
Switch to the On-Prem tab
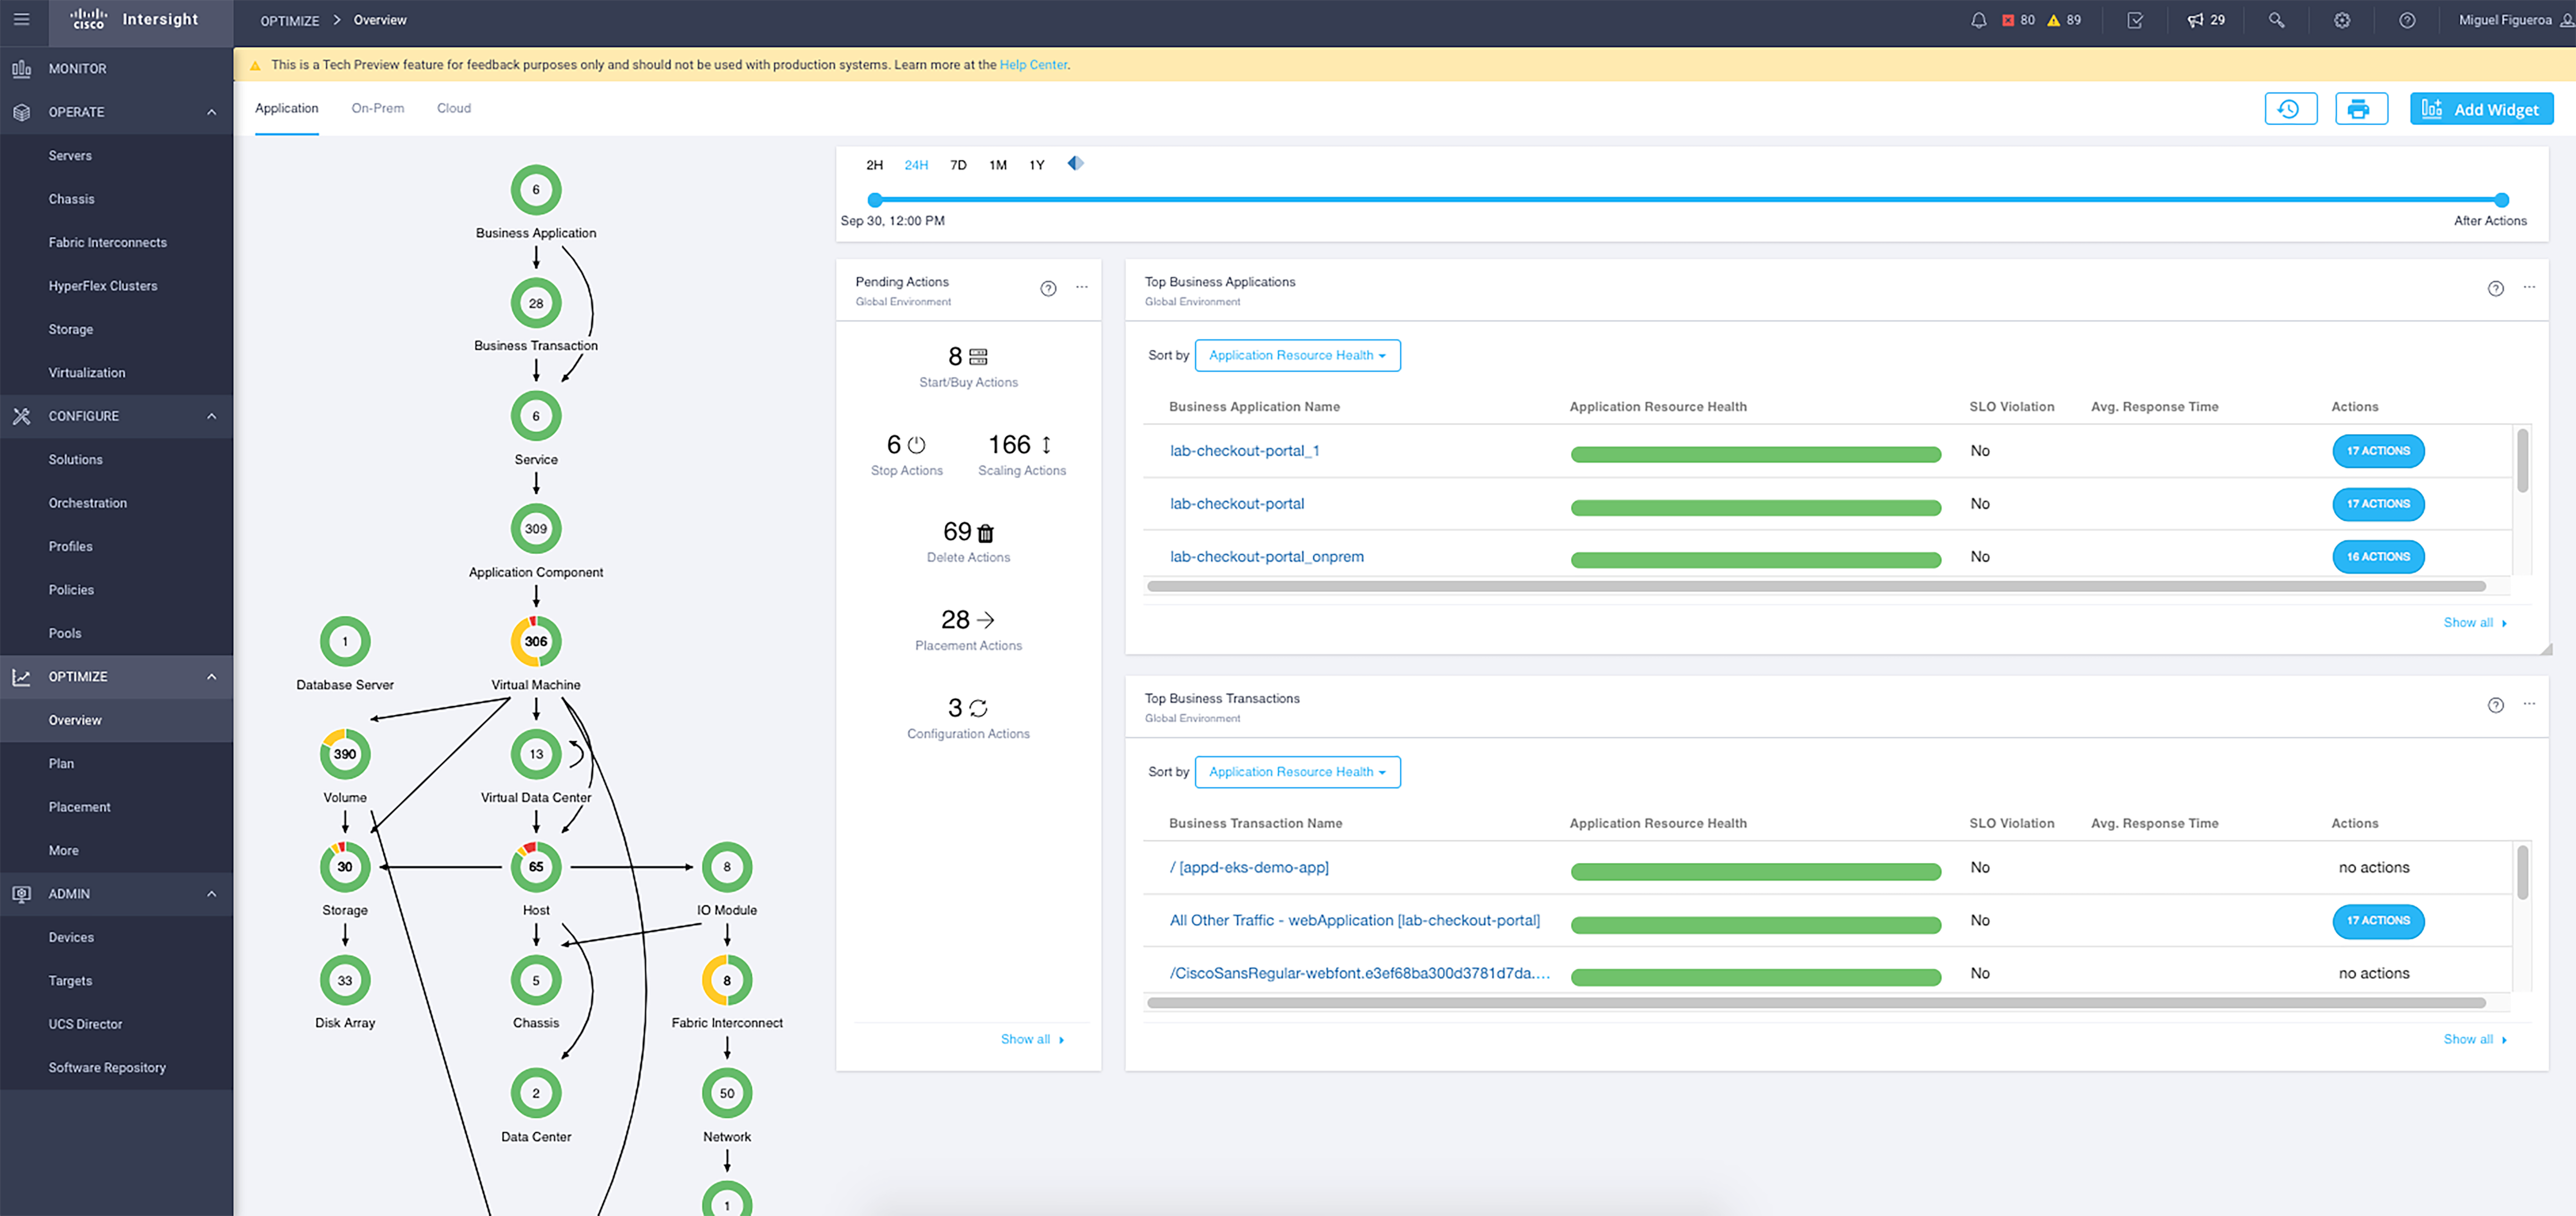point(376,107)
